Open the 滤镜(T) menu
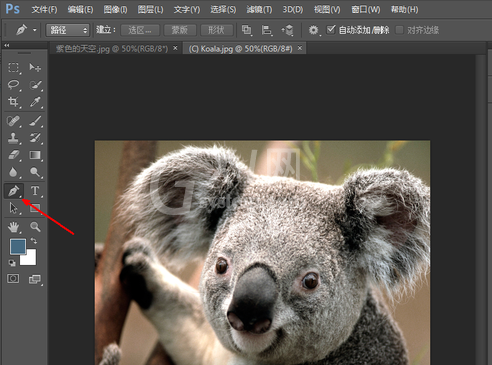Image resolution: width=492 pixels, height=365 pixels. 259,9
